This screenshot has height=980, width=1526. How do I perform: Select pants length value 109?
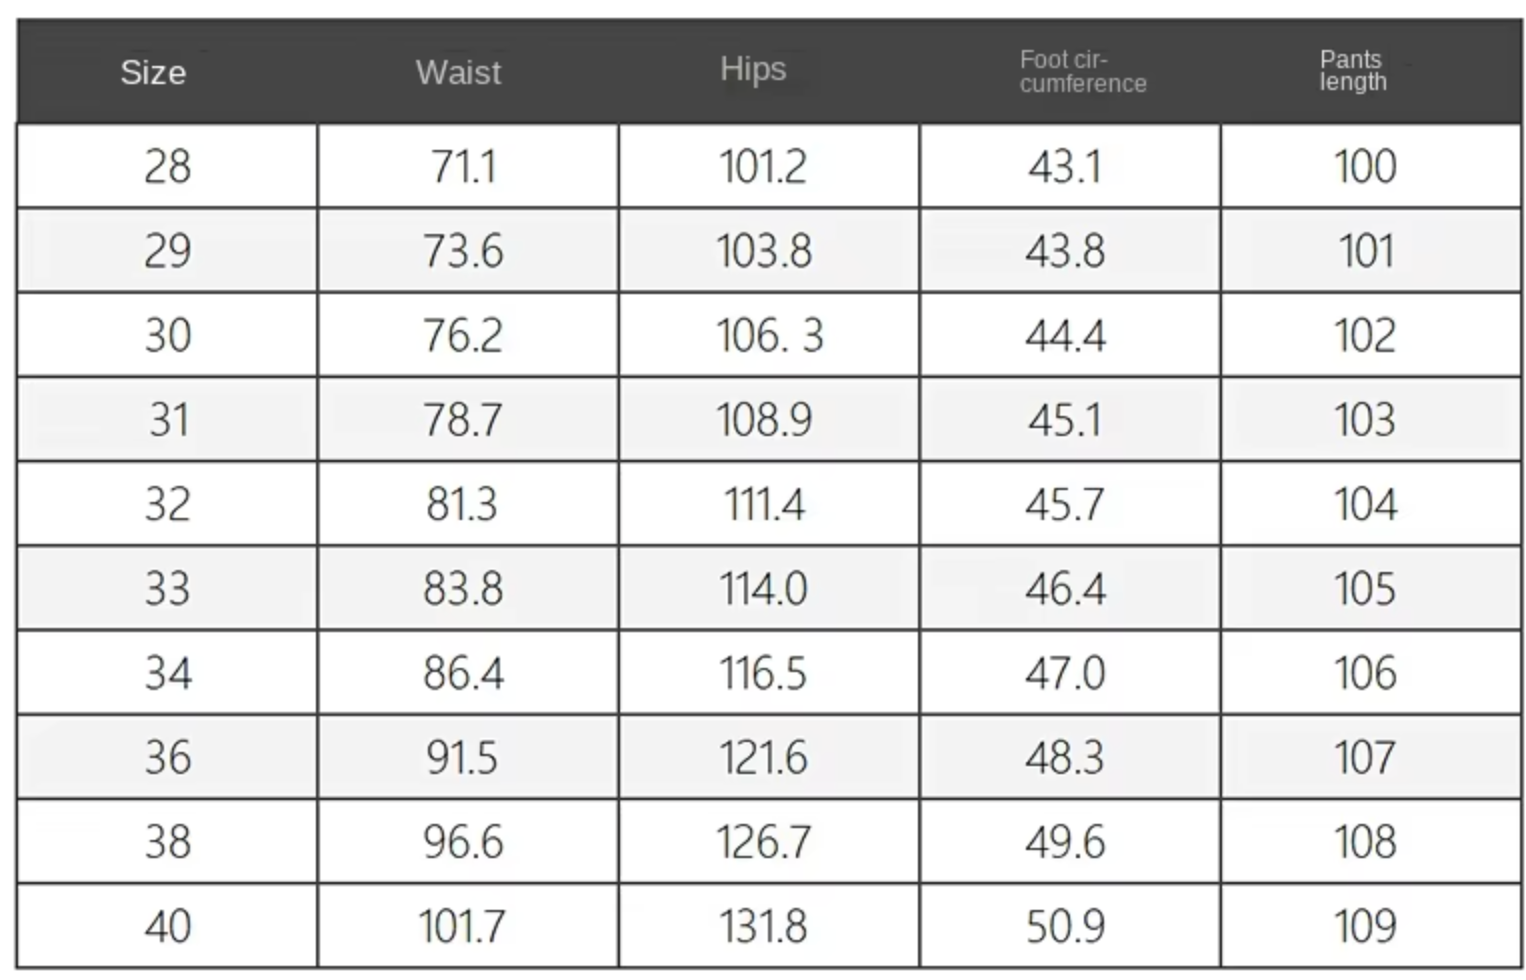click(1365, 926)
